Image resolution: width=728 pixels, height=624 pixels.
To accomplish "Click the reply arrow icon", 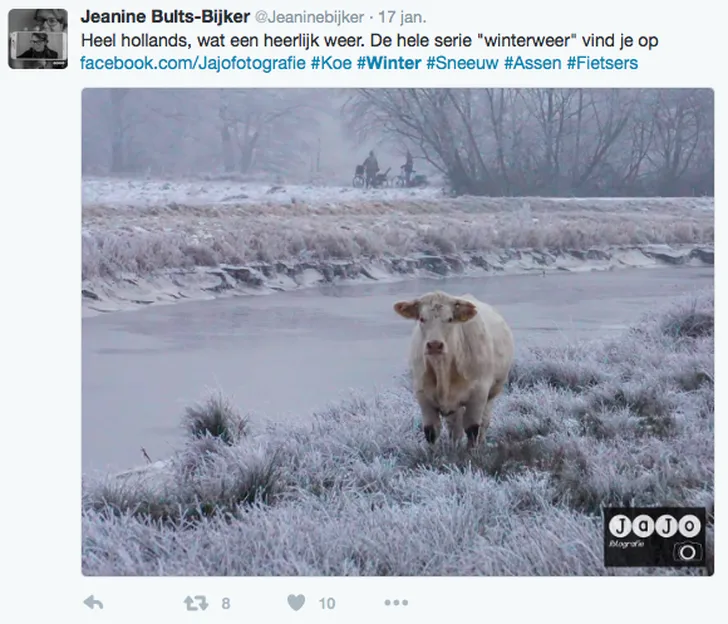I will (93, 603).
